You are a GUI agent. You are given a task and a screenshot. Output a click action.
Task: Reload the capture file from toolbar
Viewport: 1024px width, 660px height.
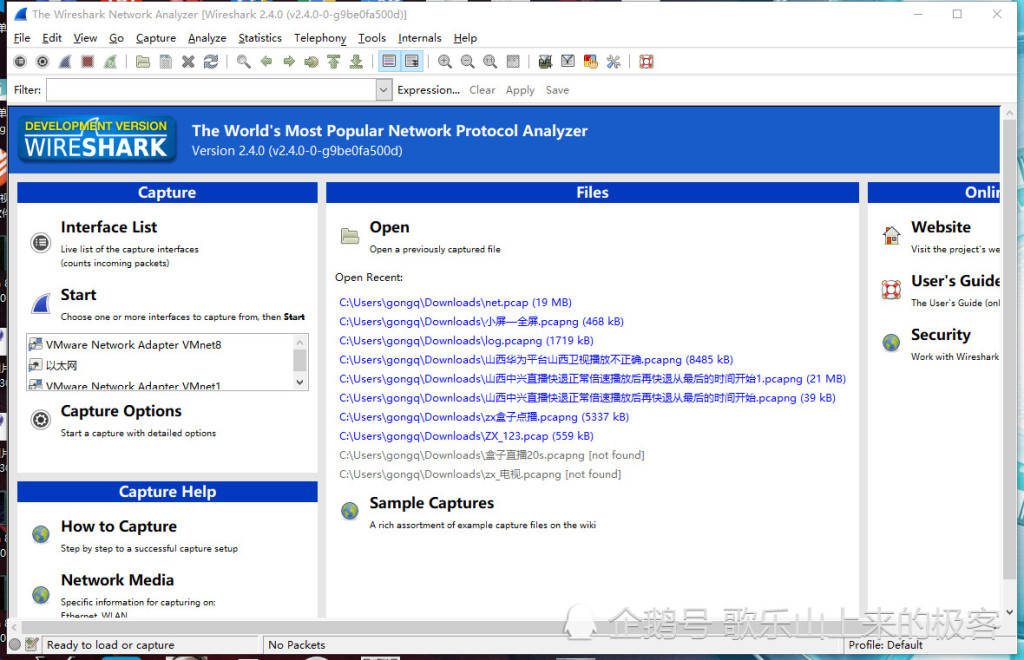click(211, 61)
